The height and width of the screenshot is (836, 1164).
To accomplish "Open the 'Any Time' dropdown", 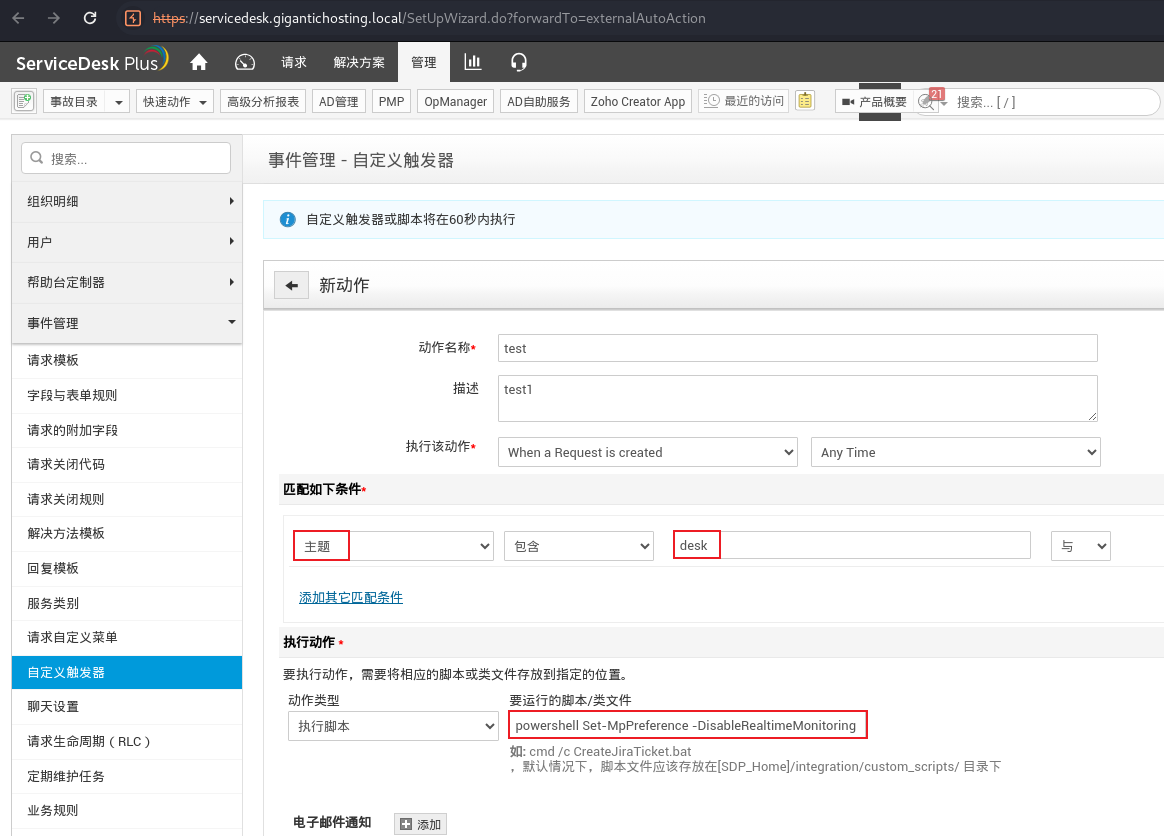I will 955,452.
